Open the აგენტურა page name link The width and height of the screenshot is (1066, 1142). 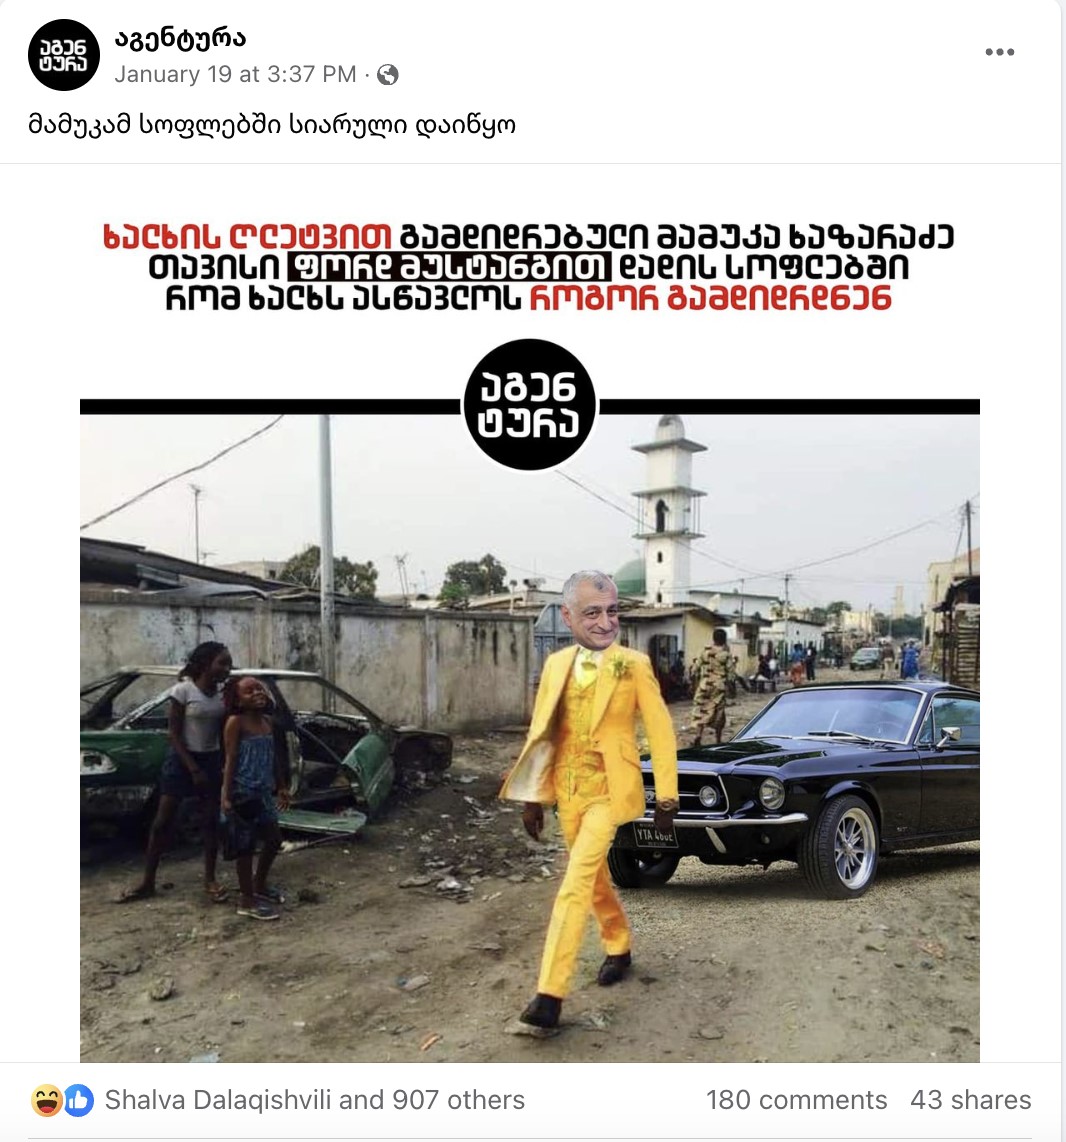180,38
